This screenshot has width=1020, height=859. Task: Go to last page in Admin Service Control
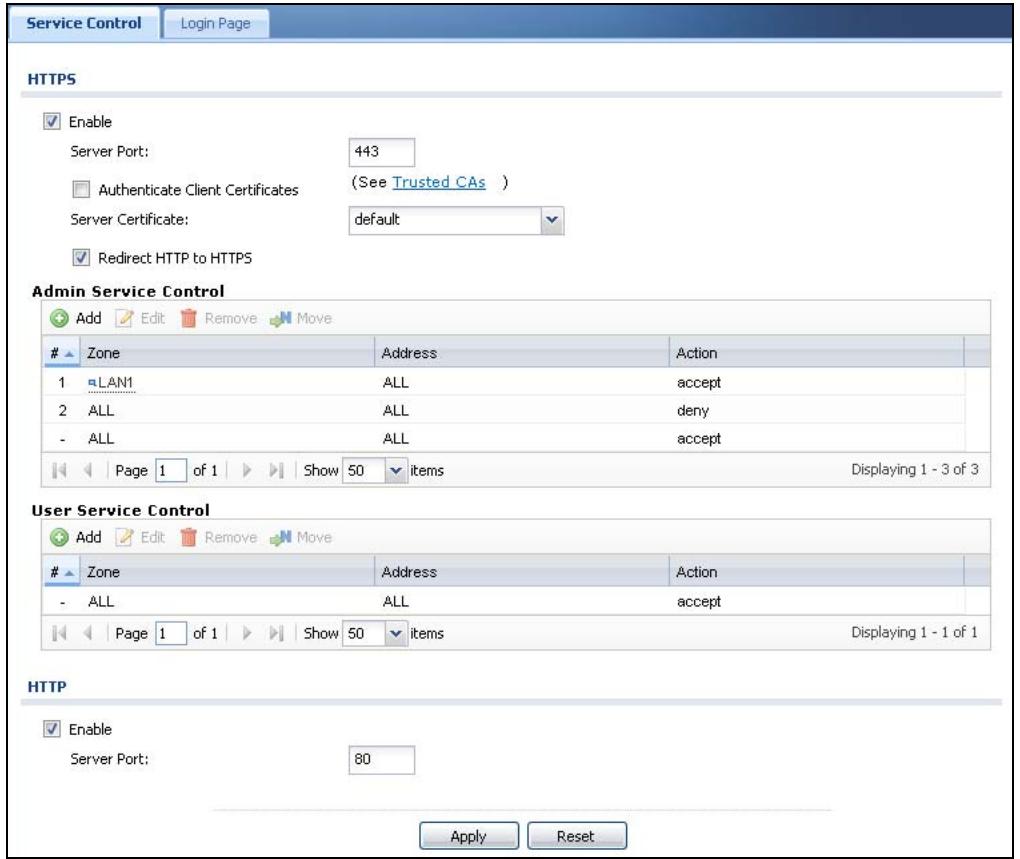click(276, 470)
